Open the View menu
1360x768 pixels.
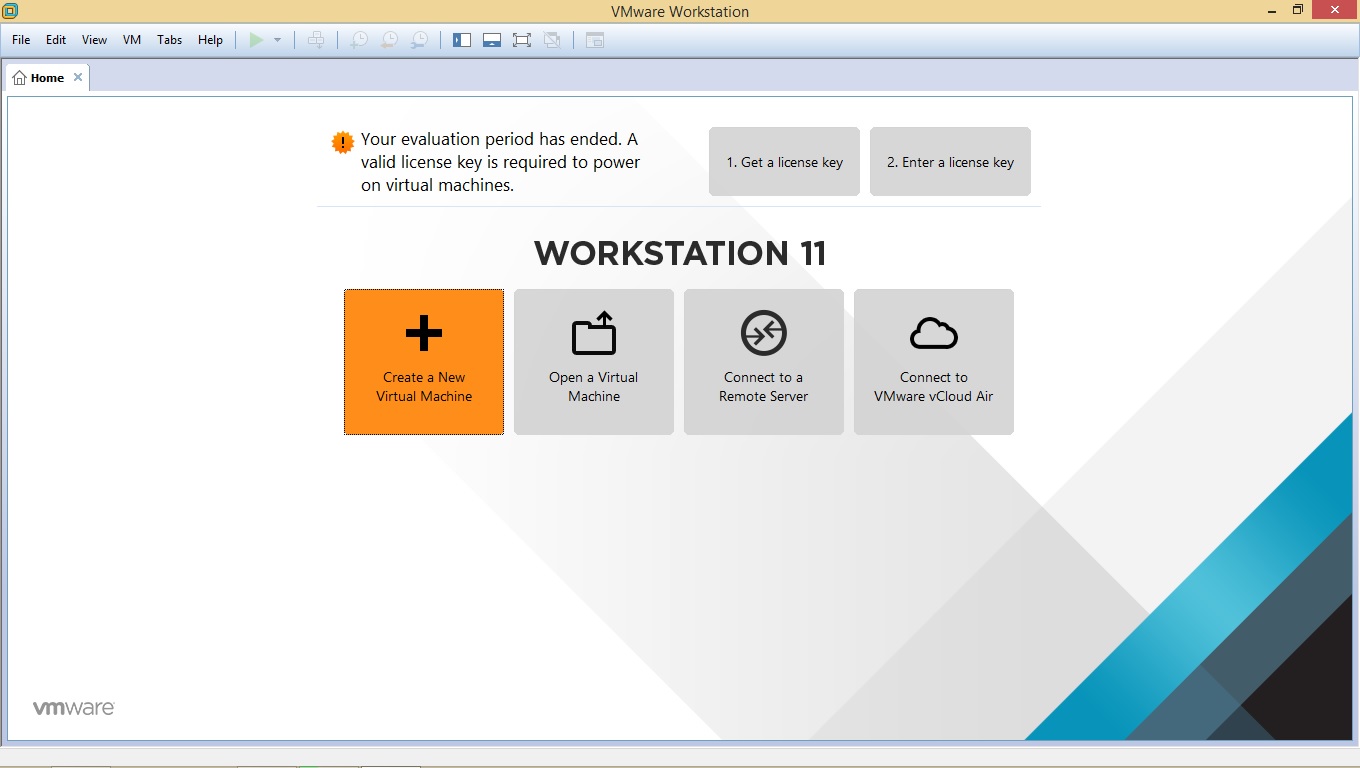click(94, 40)
